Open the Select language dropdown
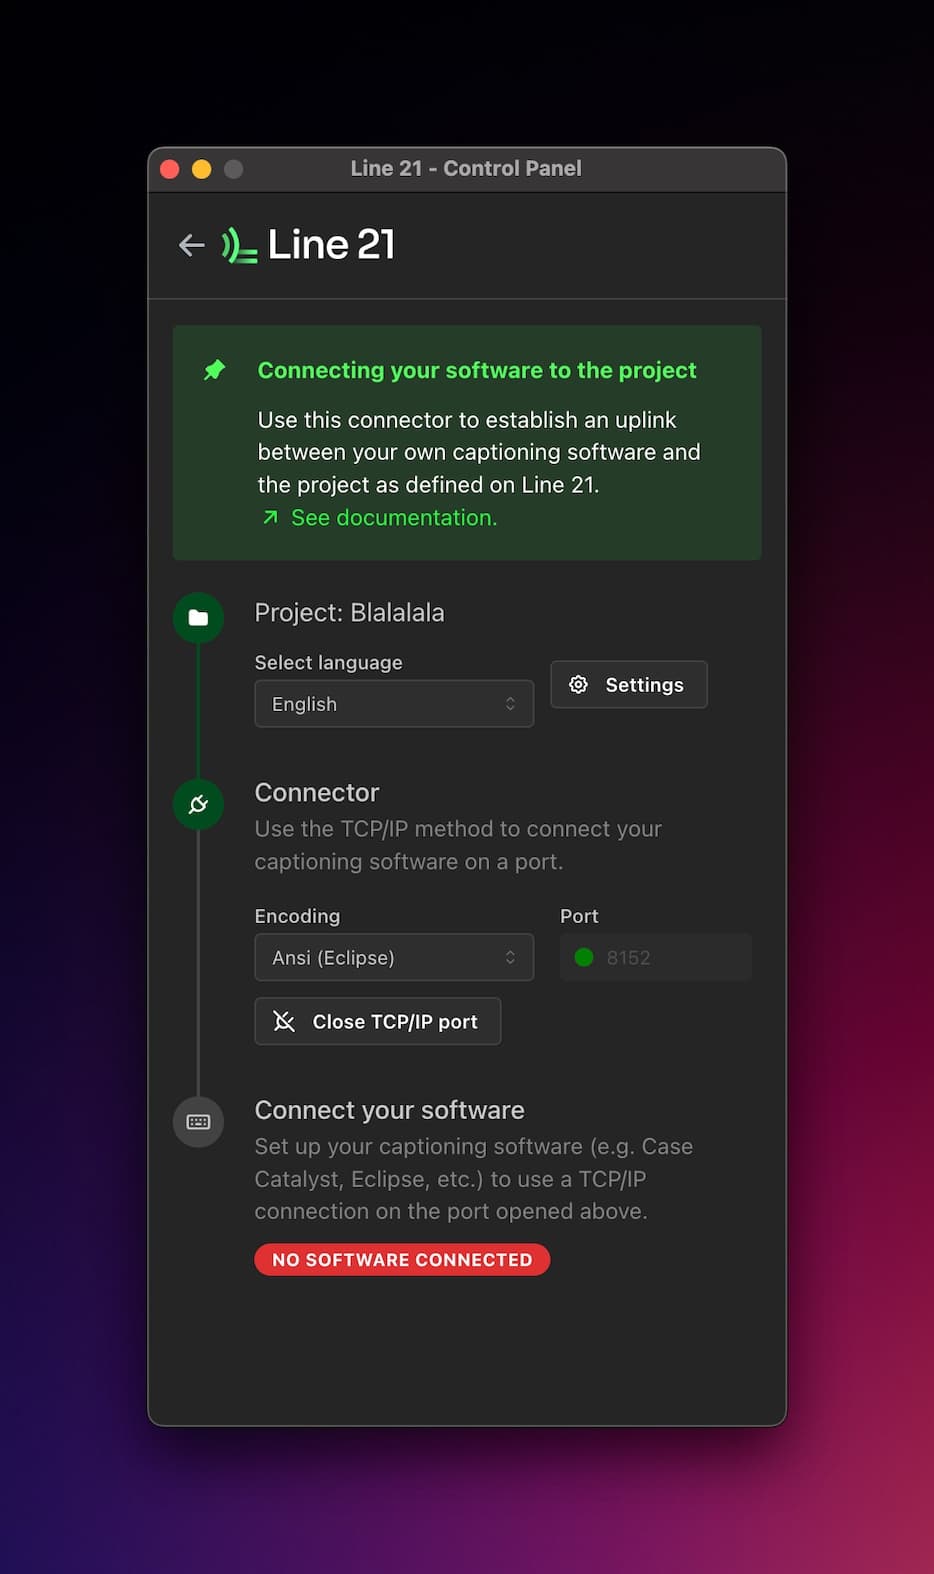934x1574 pixels. pyautogui.click(x=394, y=704)
